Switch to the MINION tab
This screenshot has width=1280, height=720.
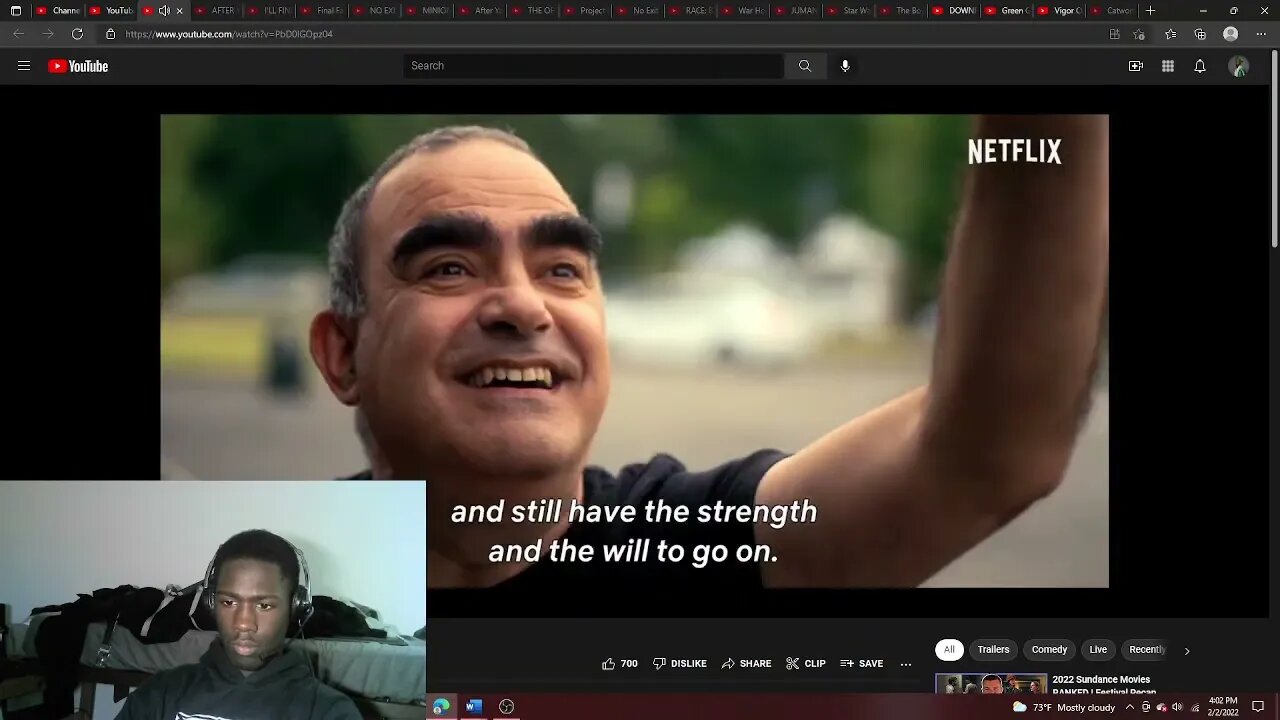coord(427,11)
